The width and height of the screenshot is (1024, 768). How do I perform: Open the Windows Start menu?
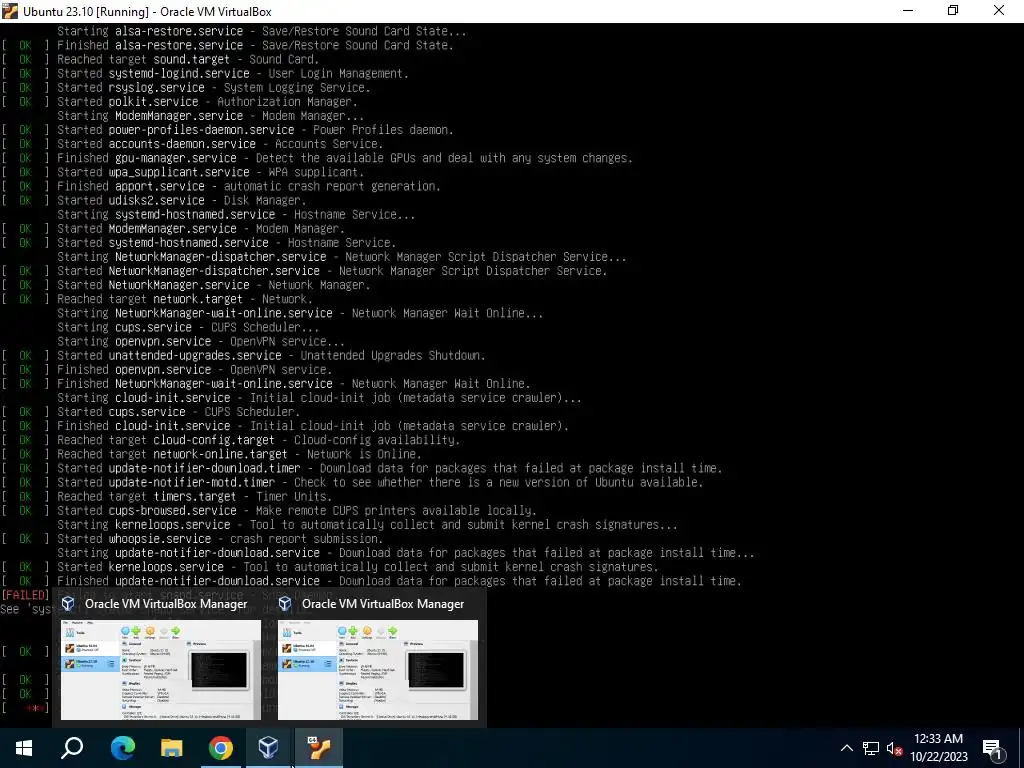24,748
